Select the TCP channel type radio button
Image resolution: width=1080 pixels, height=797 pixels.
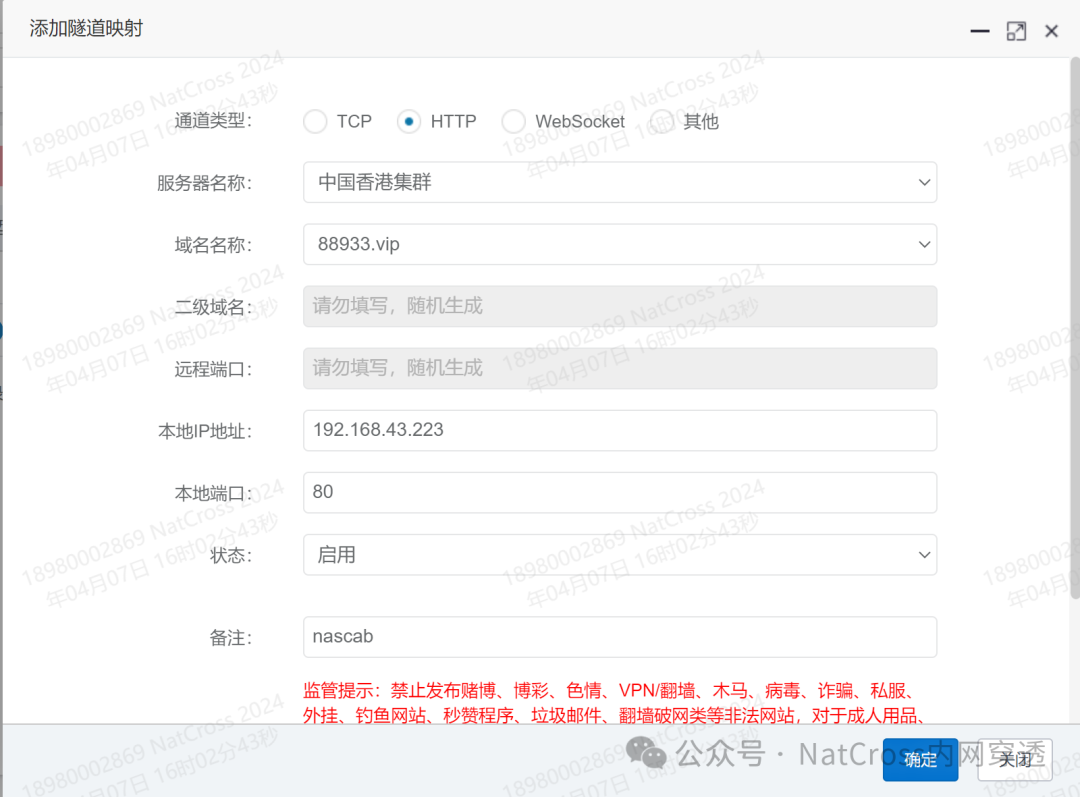click(315, 121)
